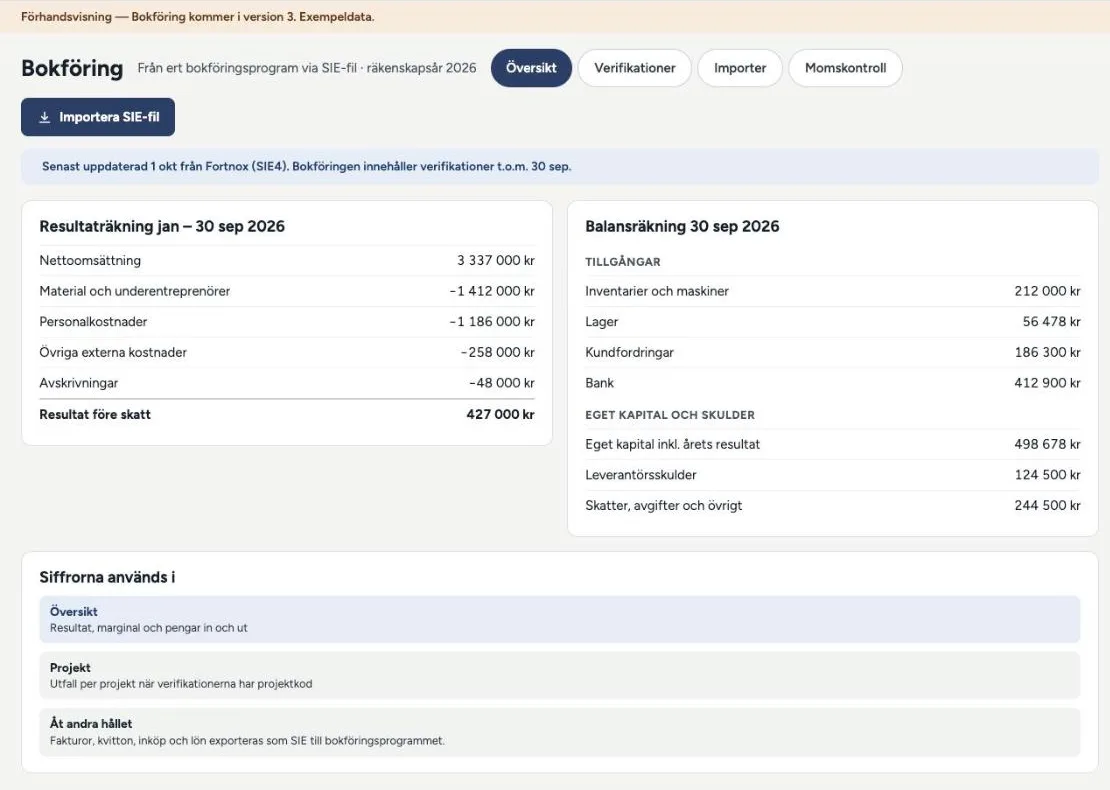Click the Personalkostnader label

pyautogui.click(x=93, y=321)
